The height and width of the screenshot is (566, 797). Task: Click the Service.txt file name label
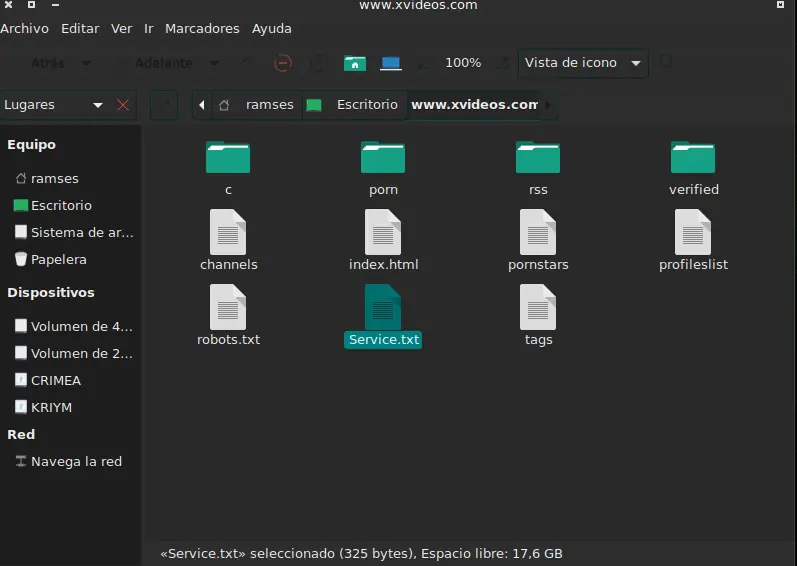coord(384,339)
